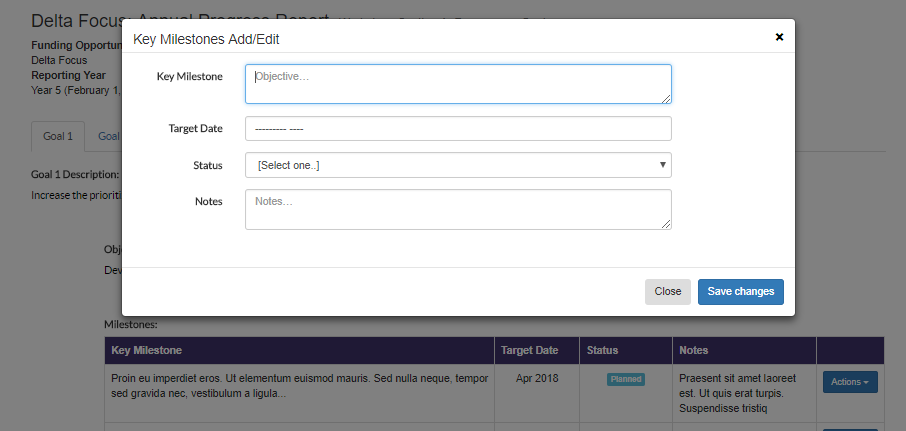Click the Planned status badge

[x=625, y=379]
